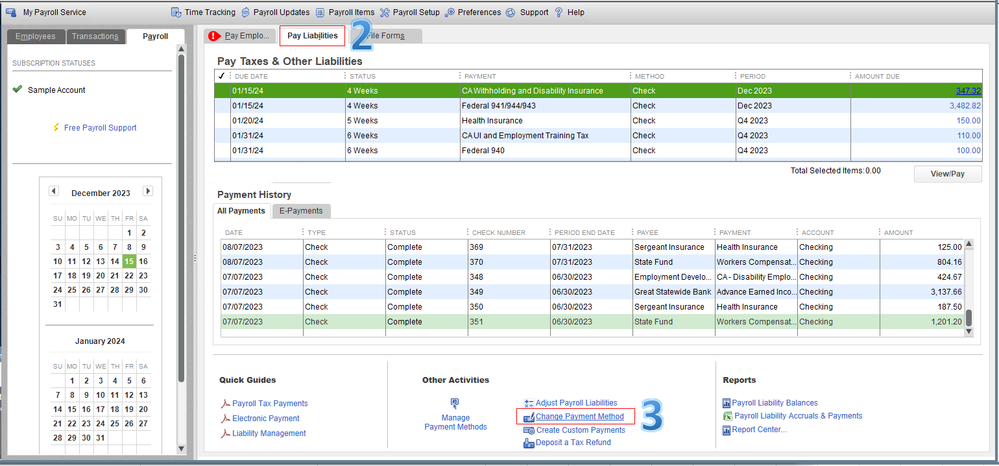Tick the checkbox for the Health Insurance liability
999x466 pixels.
coord(224,120)
